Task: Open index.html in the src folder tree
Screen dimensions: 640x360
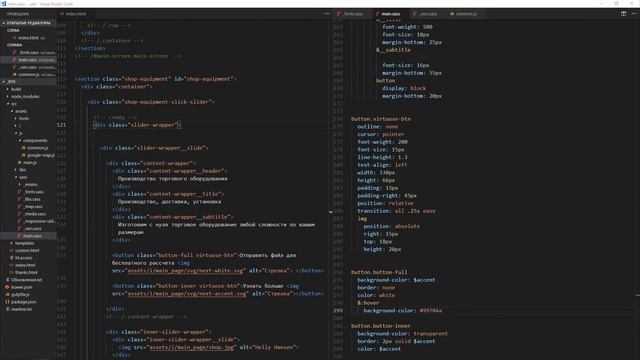Action: click(x=25, y=265)
